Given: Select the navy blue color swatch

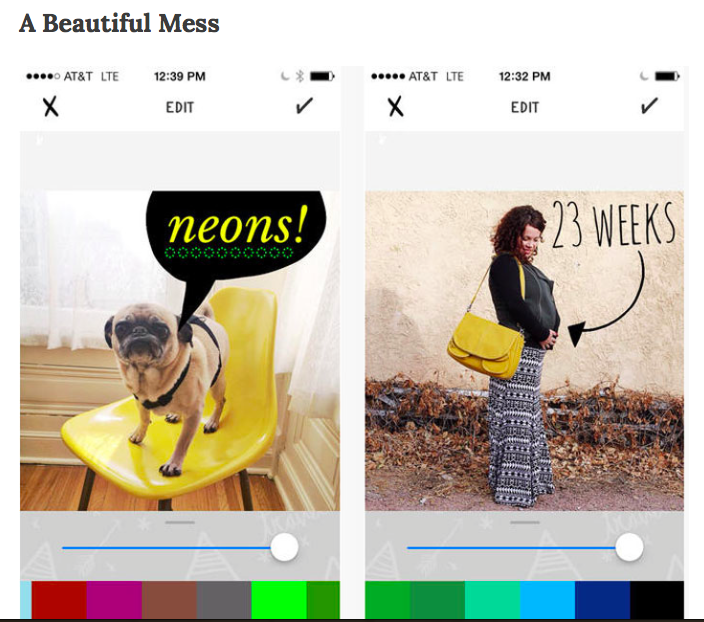Looking at the screenshot, I should (x=603, y=600).
